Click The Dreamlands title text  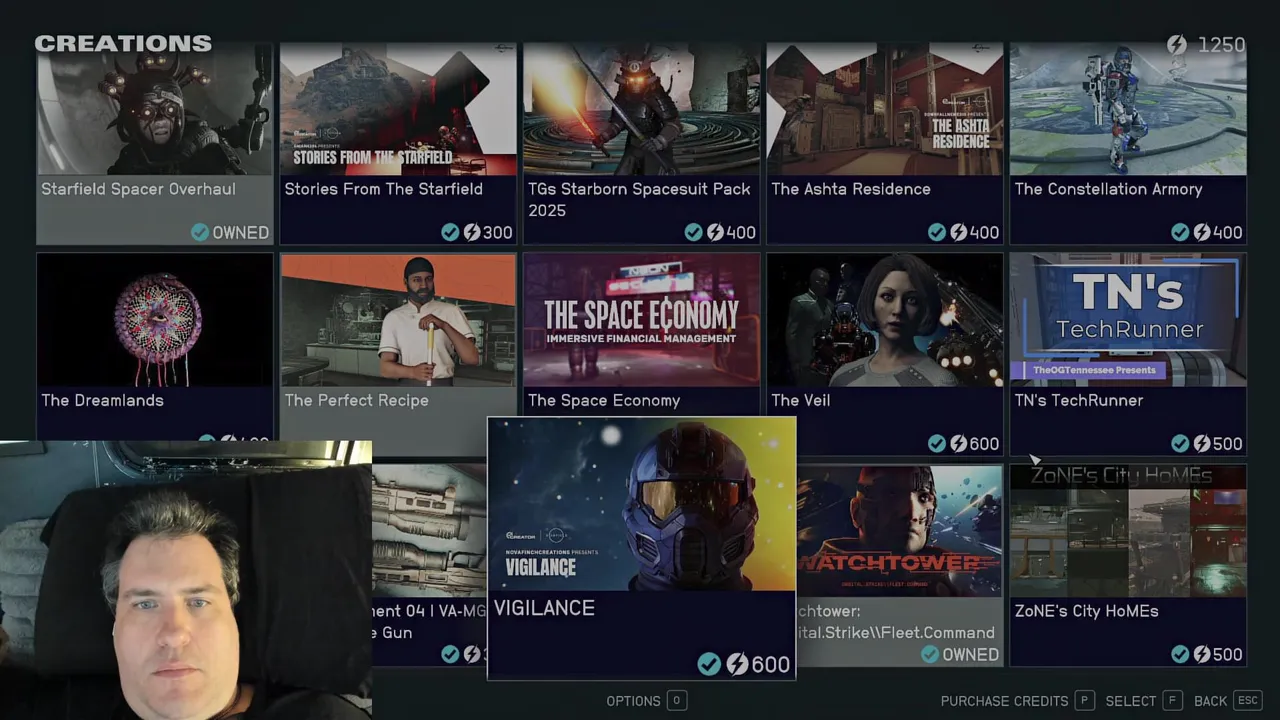[102, 400]
